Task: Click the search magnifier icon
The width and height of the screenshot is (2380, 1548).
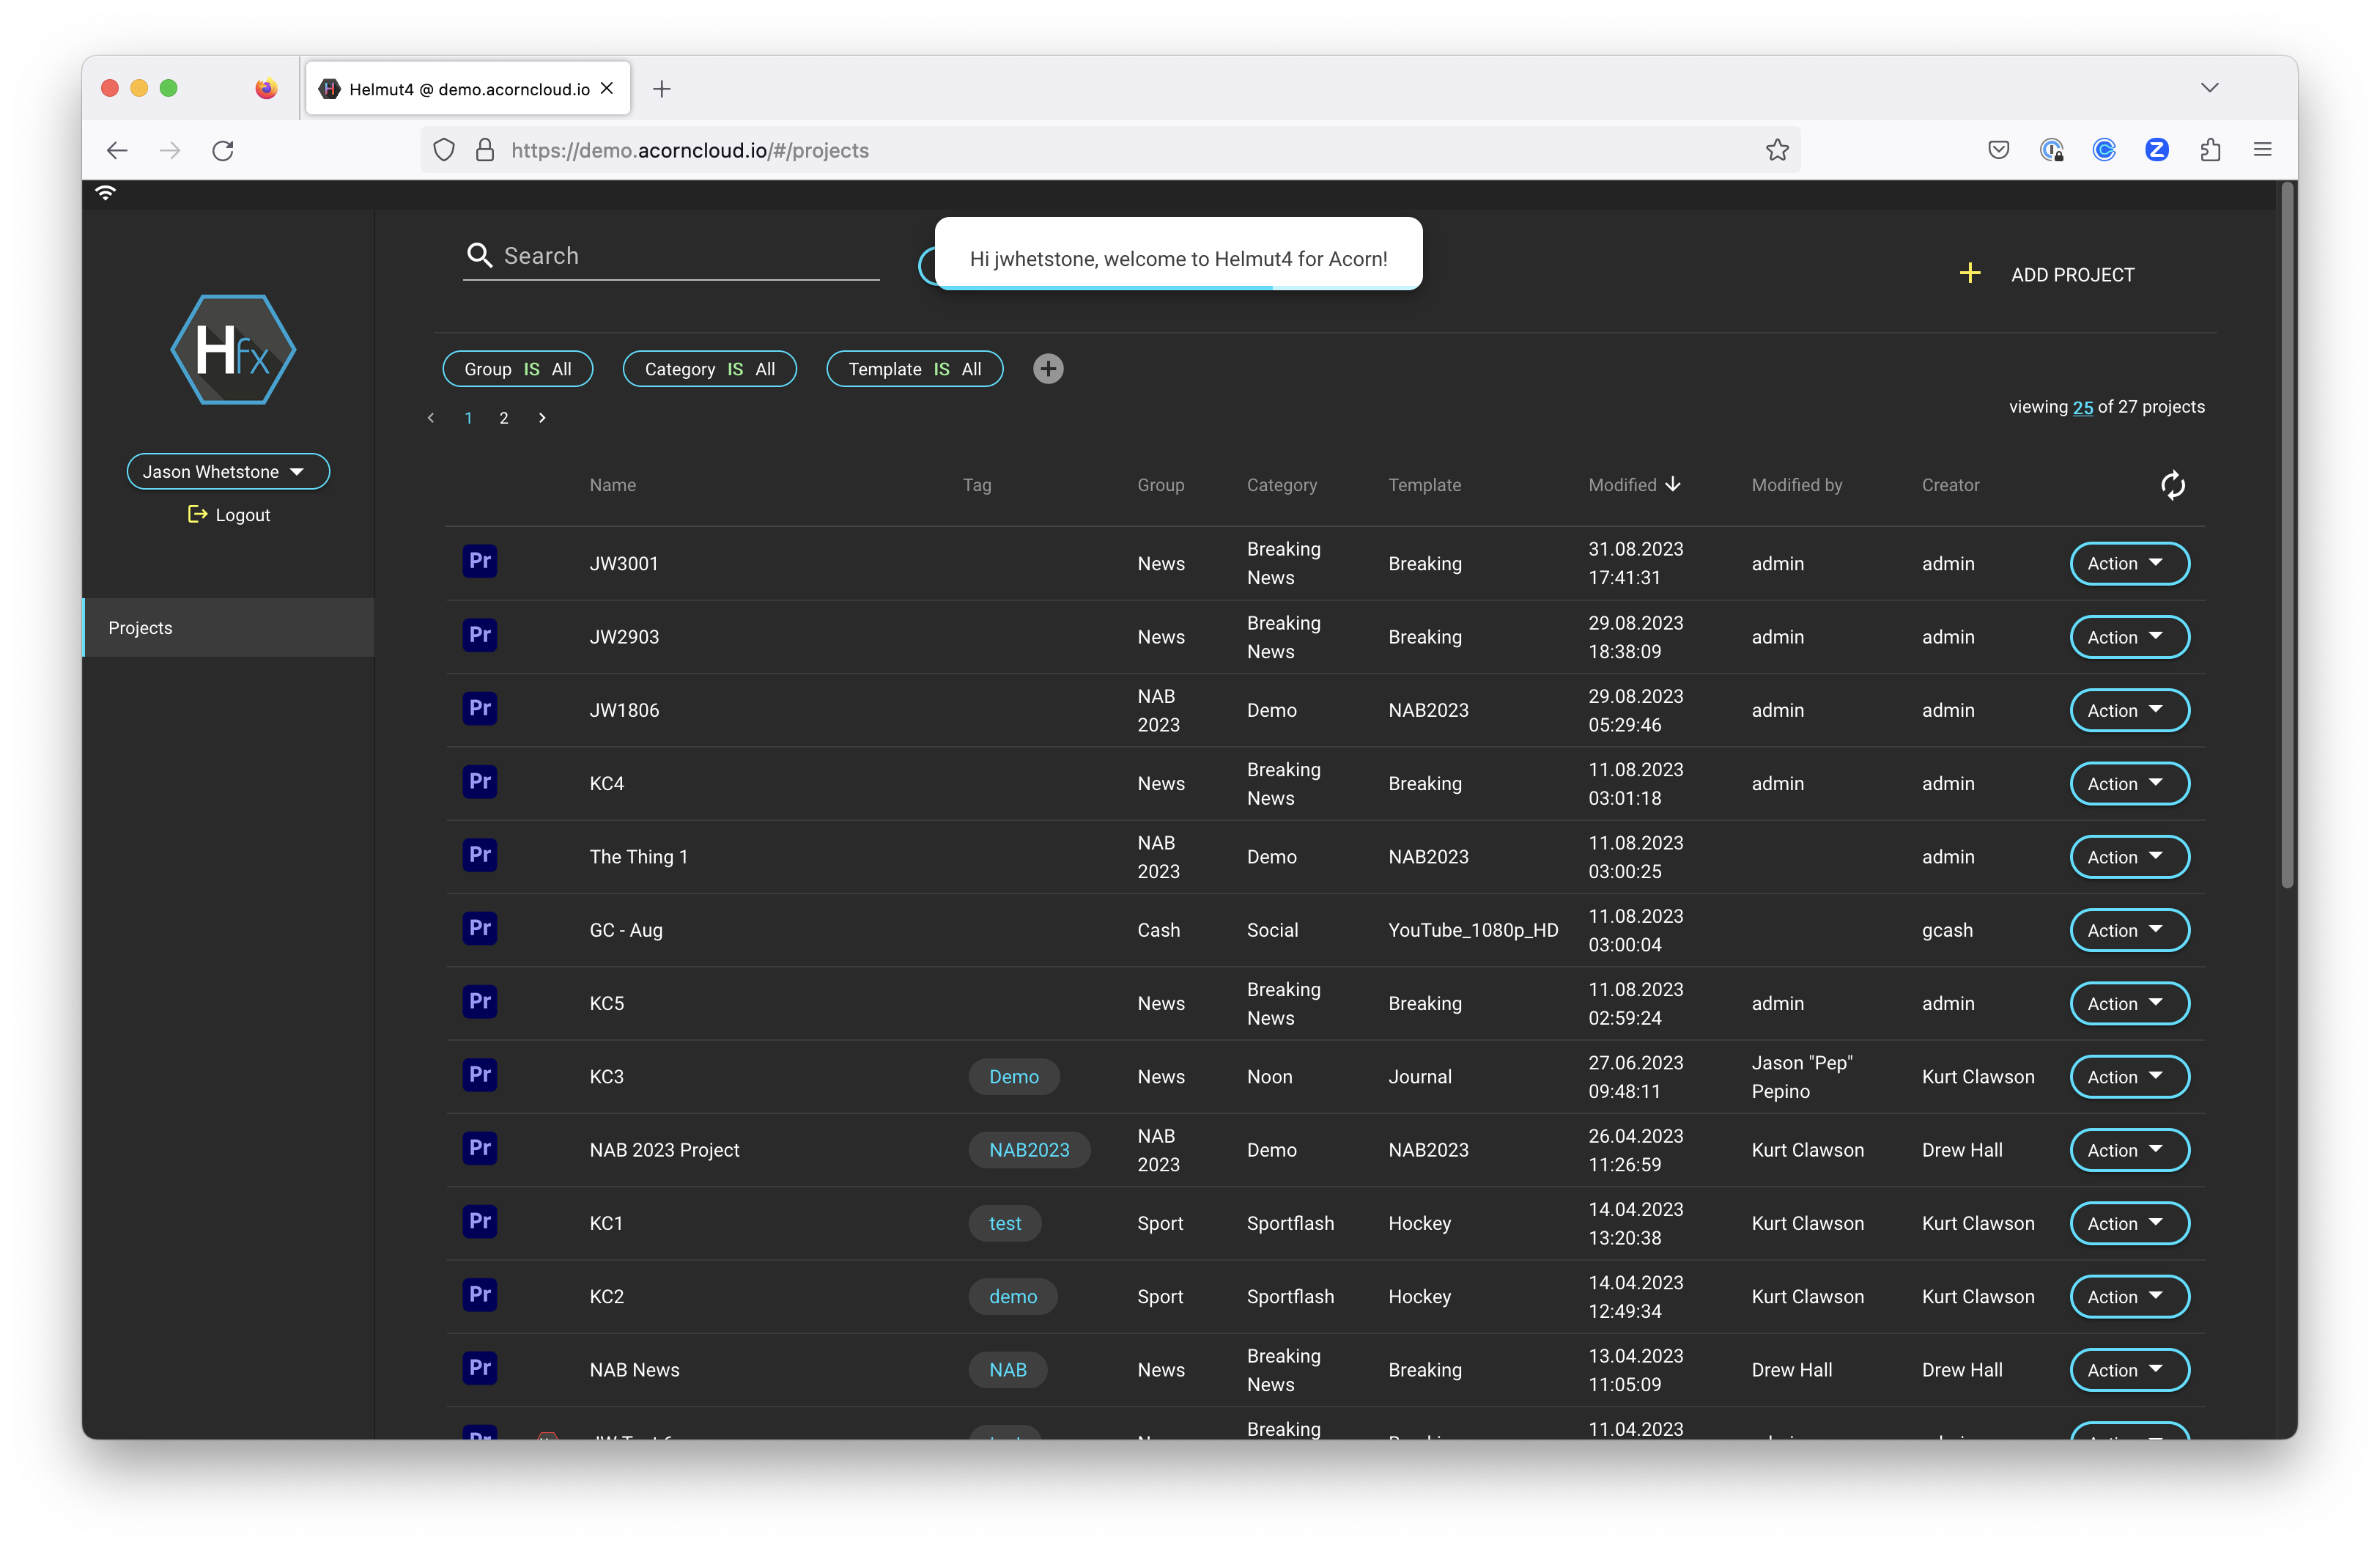Action: click(x=480, y=255)
